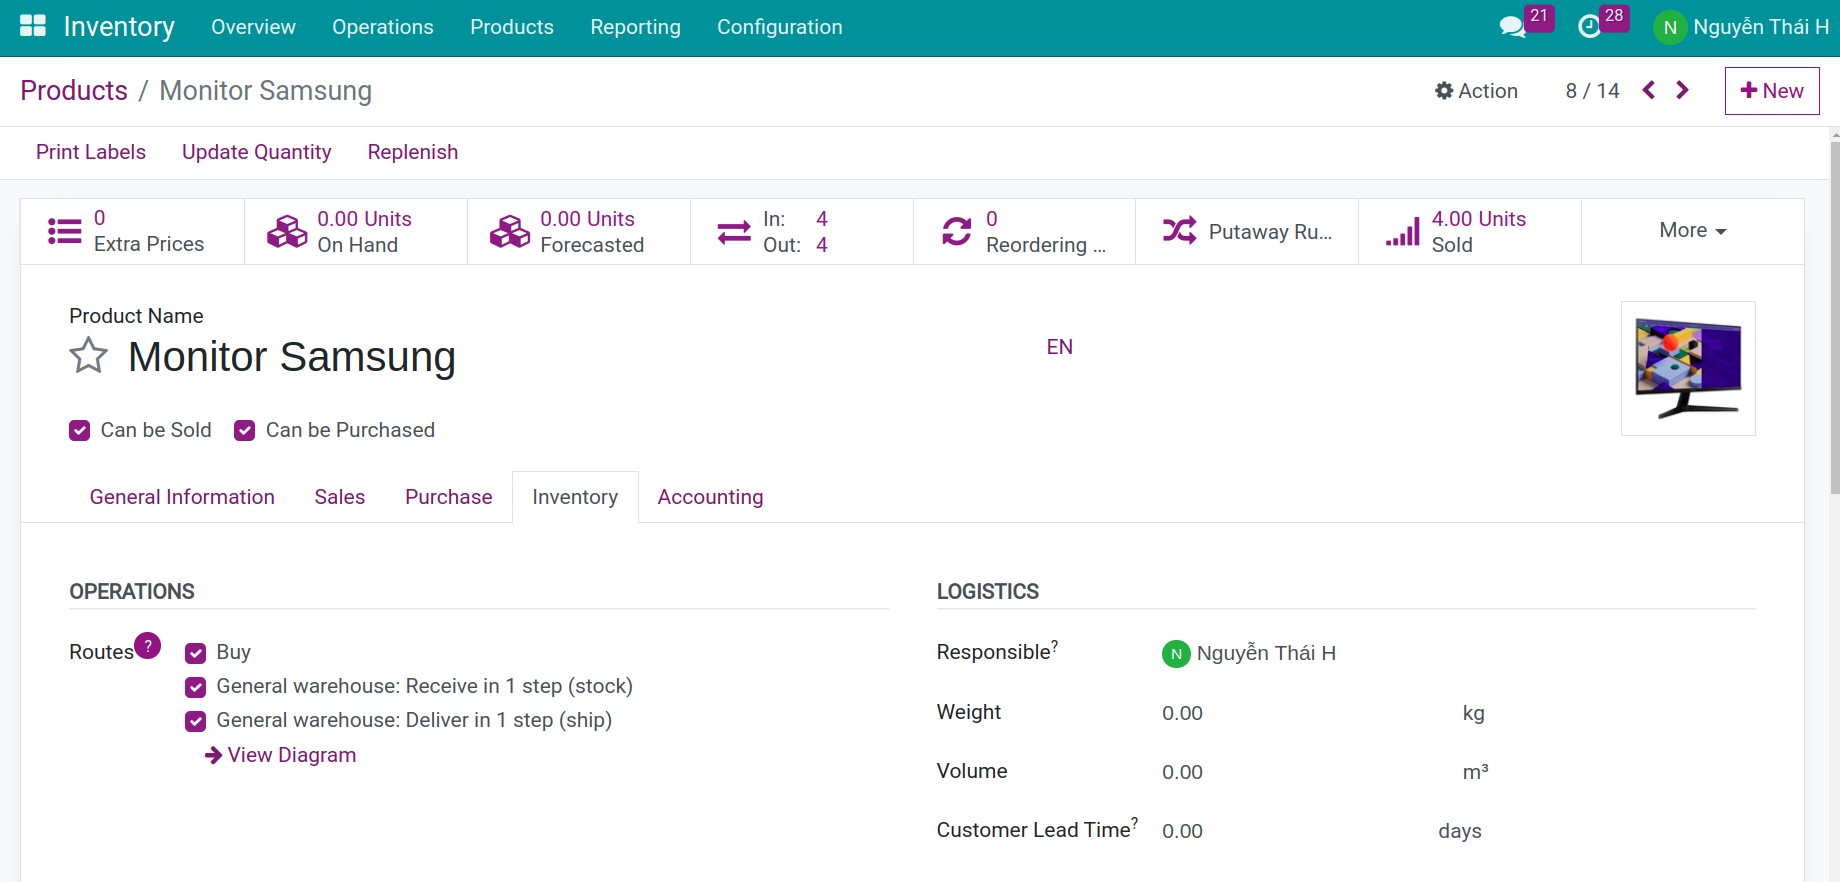Screen dimensions: 1840x882
Task: Open the Configuration menu
Action: (x=780, y=27)
